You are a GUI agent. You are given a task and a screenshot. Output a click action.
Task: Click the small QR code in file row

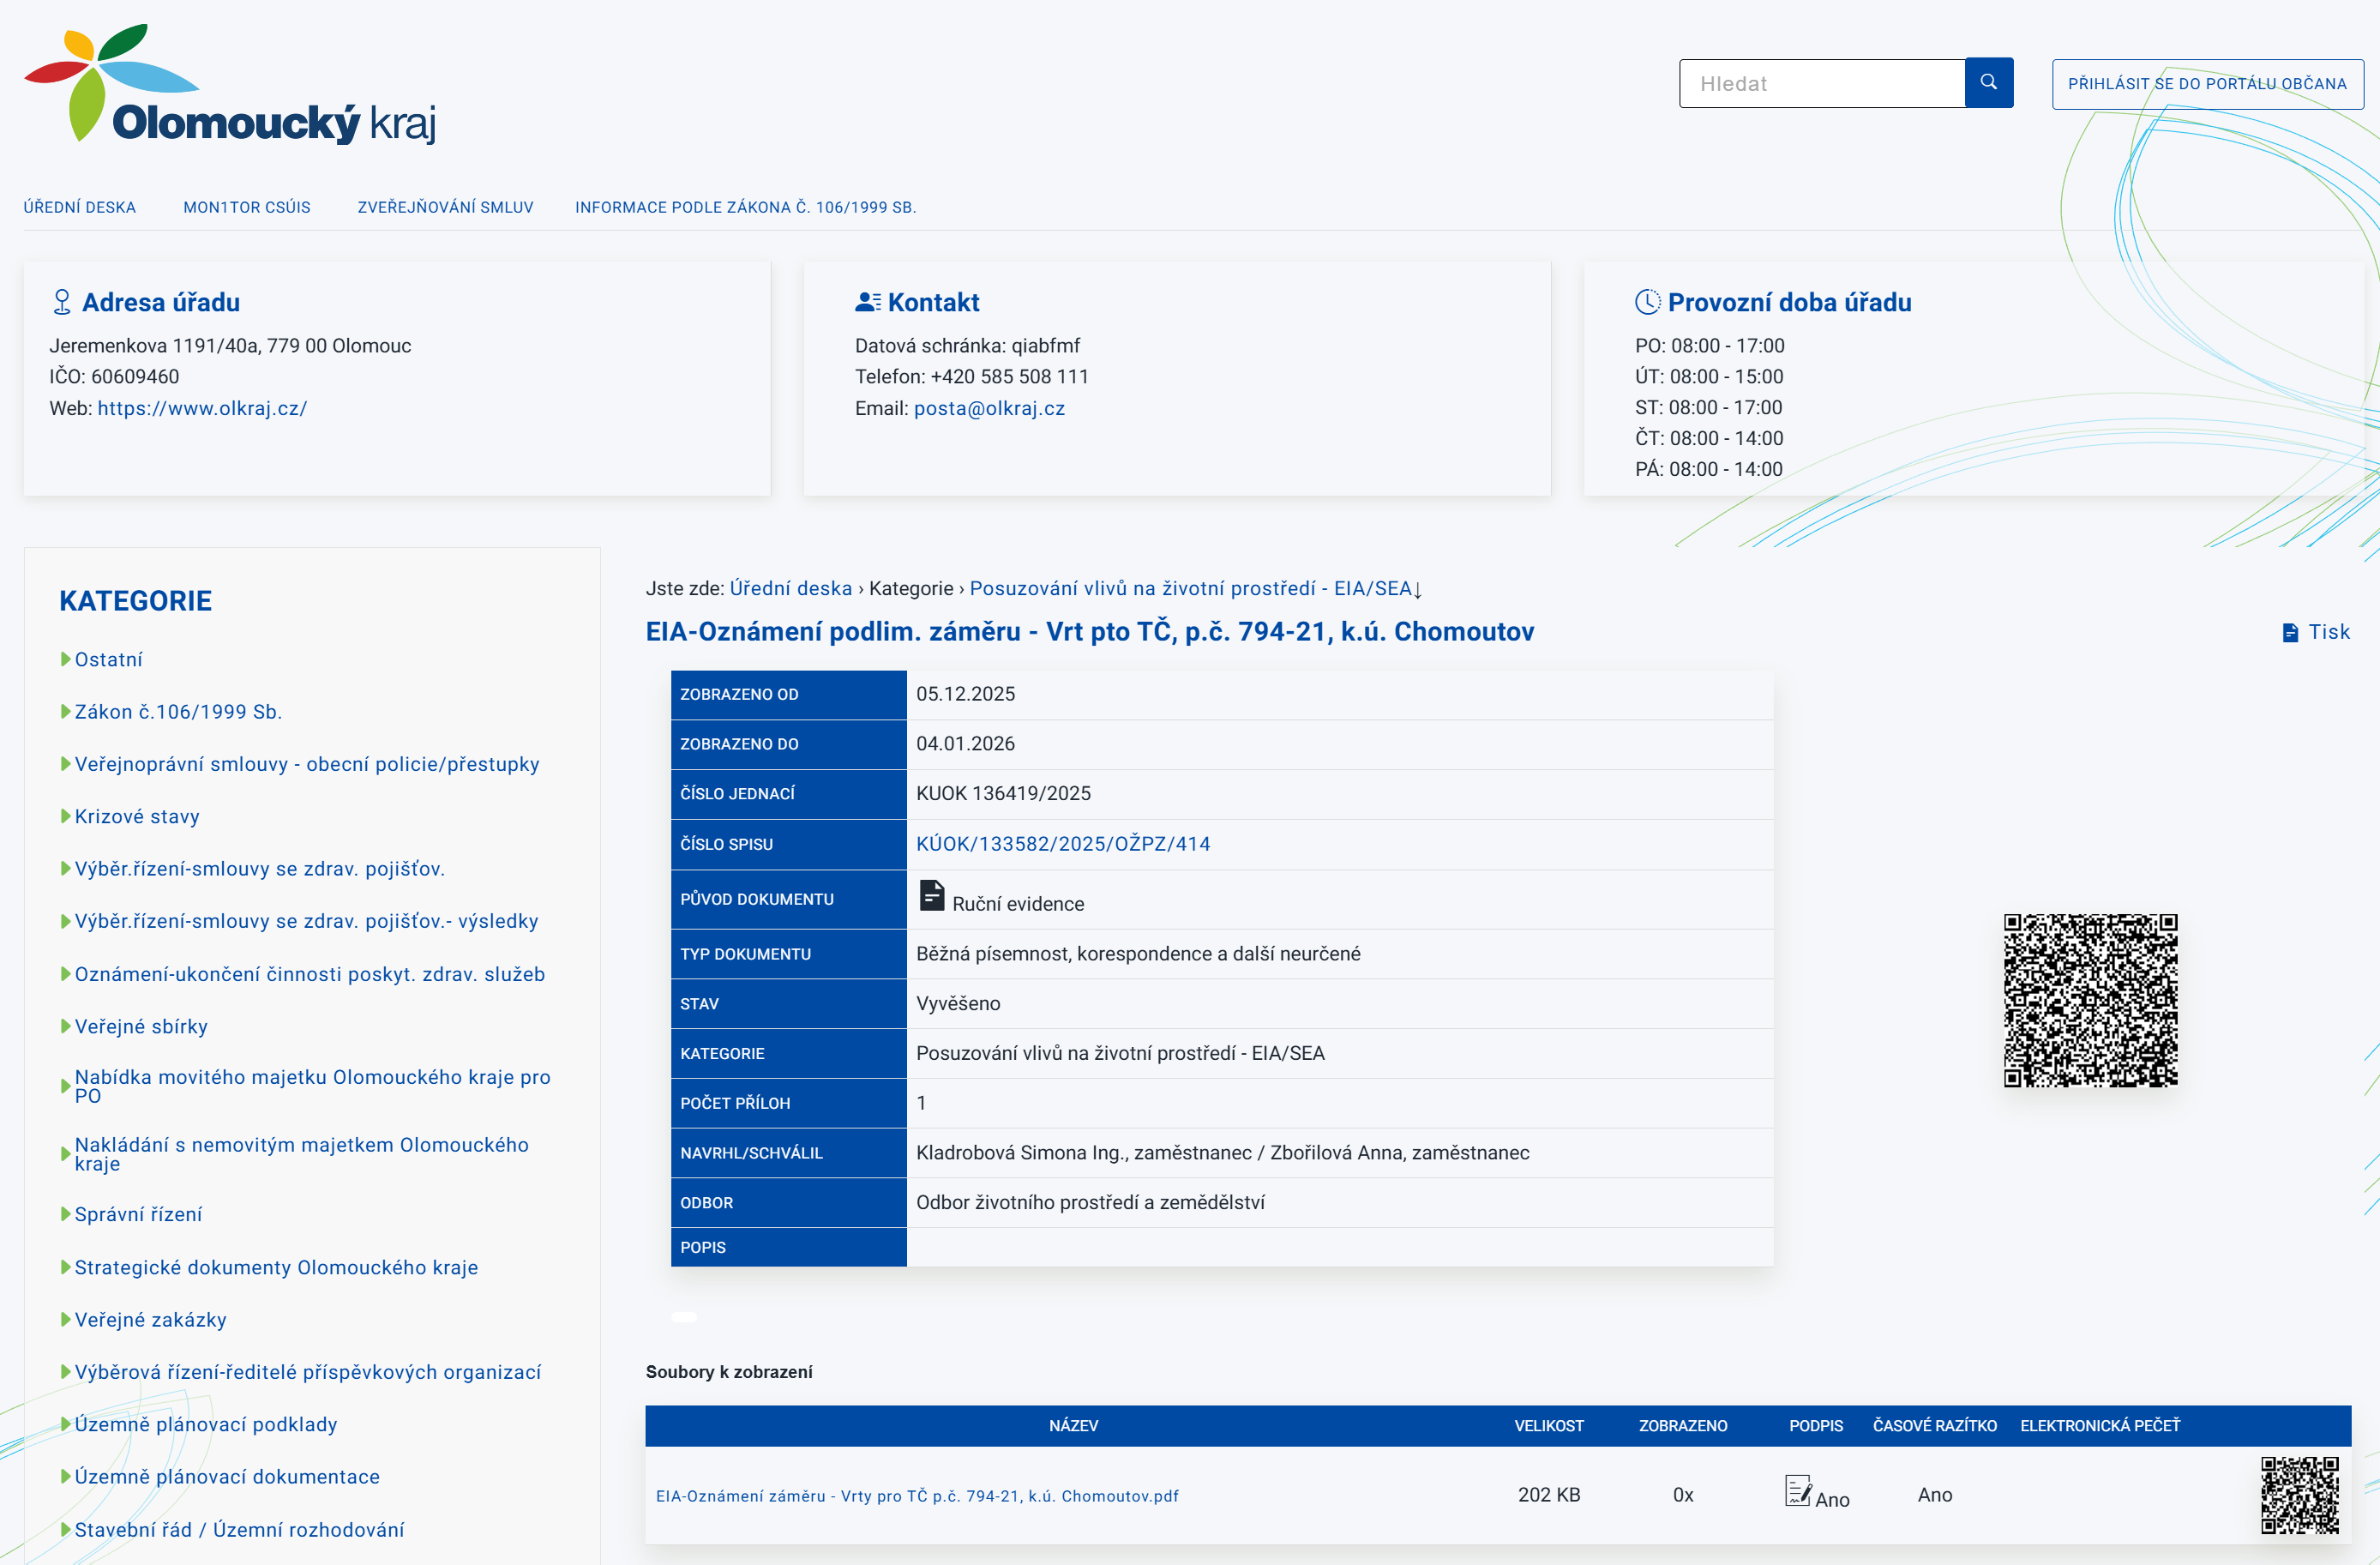pos(2299,1495)
